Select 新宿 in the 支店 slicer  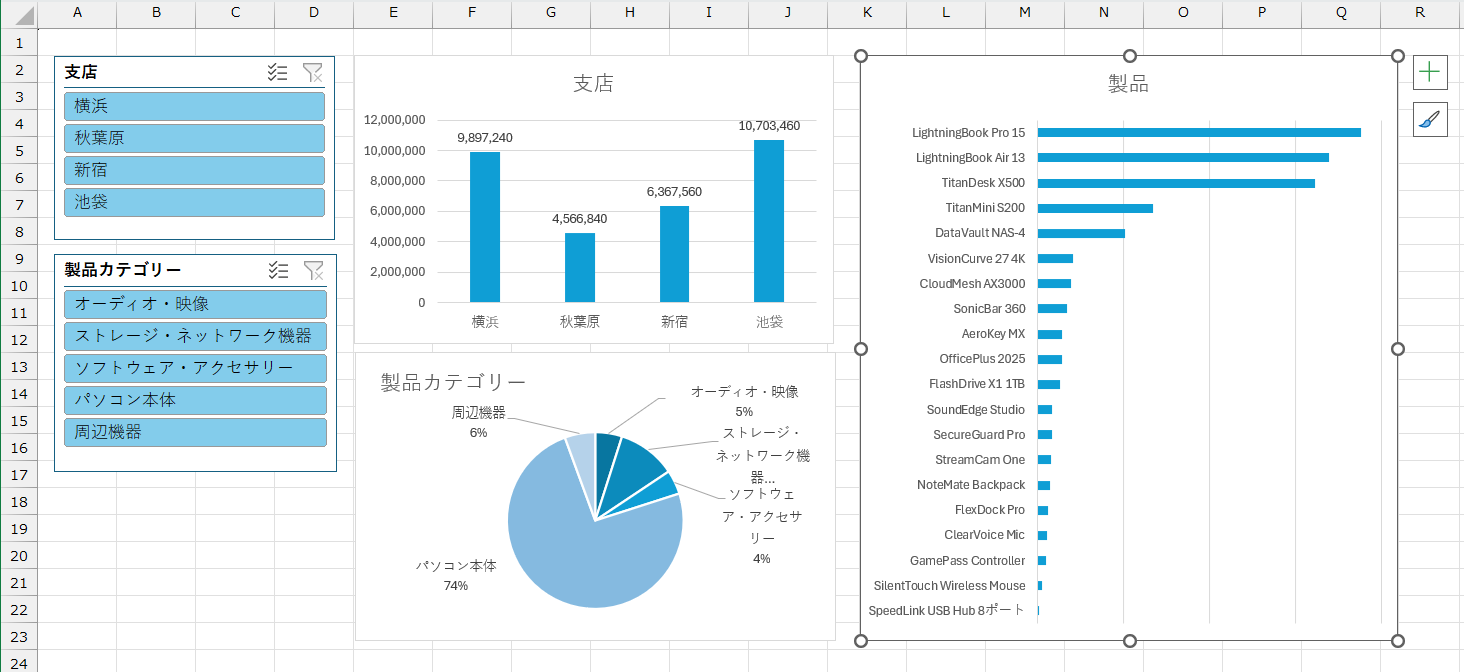(x=194, y=170)
